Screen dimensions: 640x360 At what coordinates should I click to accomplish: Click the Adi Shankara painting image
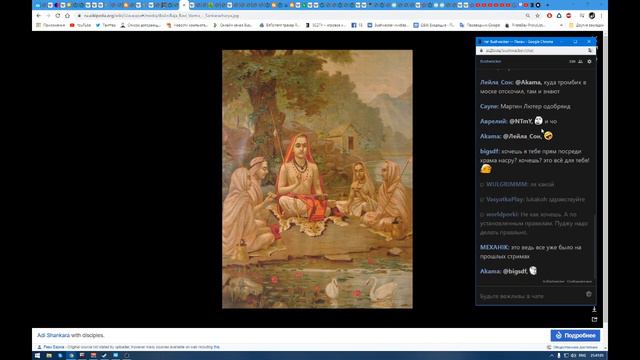(x=317, y=179)
